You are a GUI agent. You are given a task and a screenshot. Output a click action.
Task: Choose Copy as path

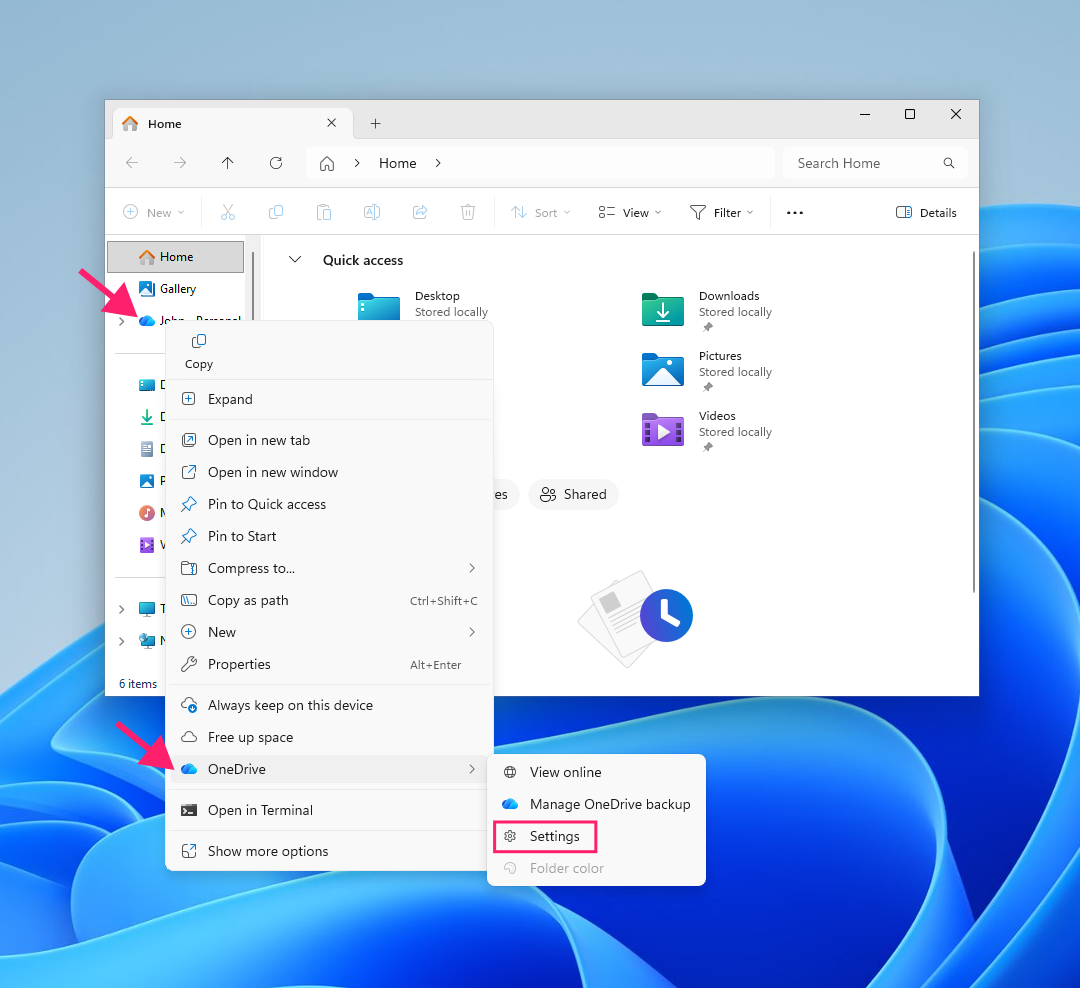pos(329,601)
